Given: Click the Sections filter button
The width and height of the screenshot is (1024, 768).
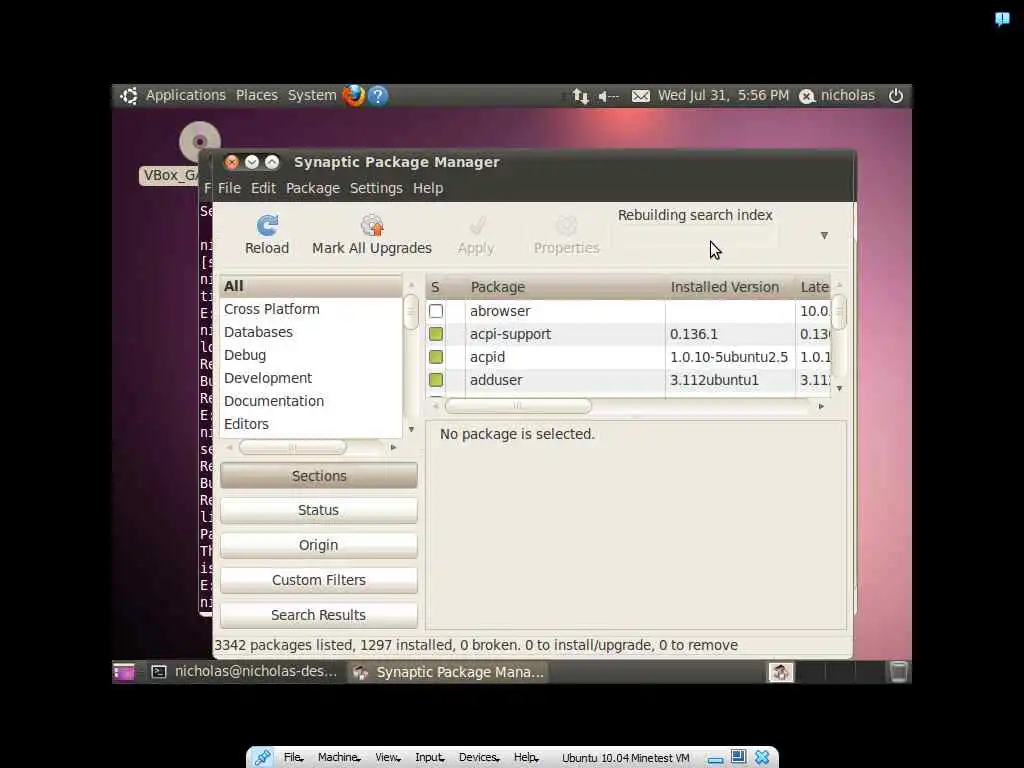Looking at the screenshot, I should pyautogui.click(x=319, y=476).
